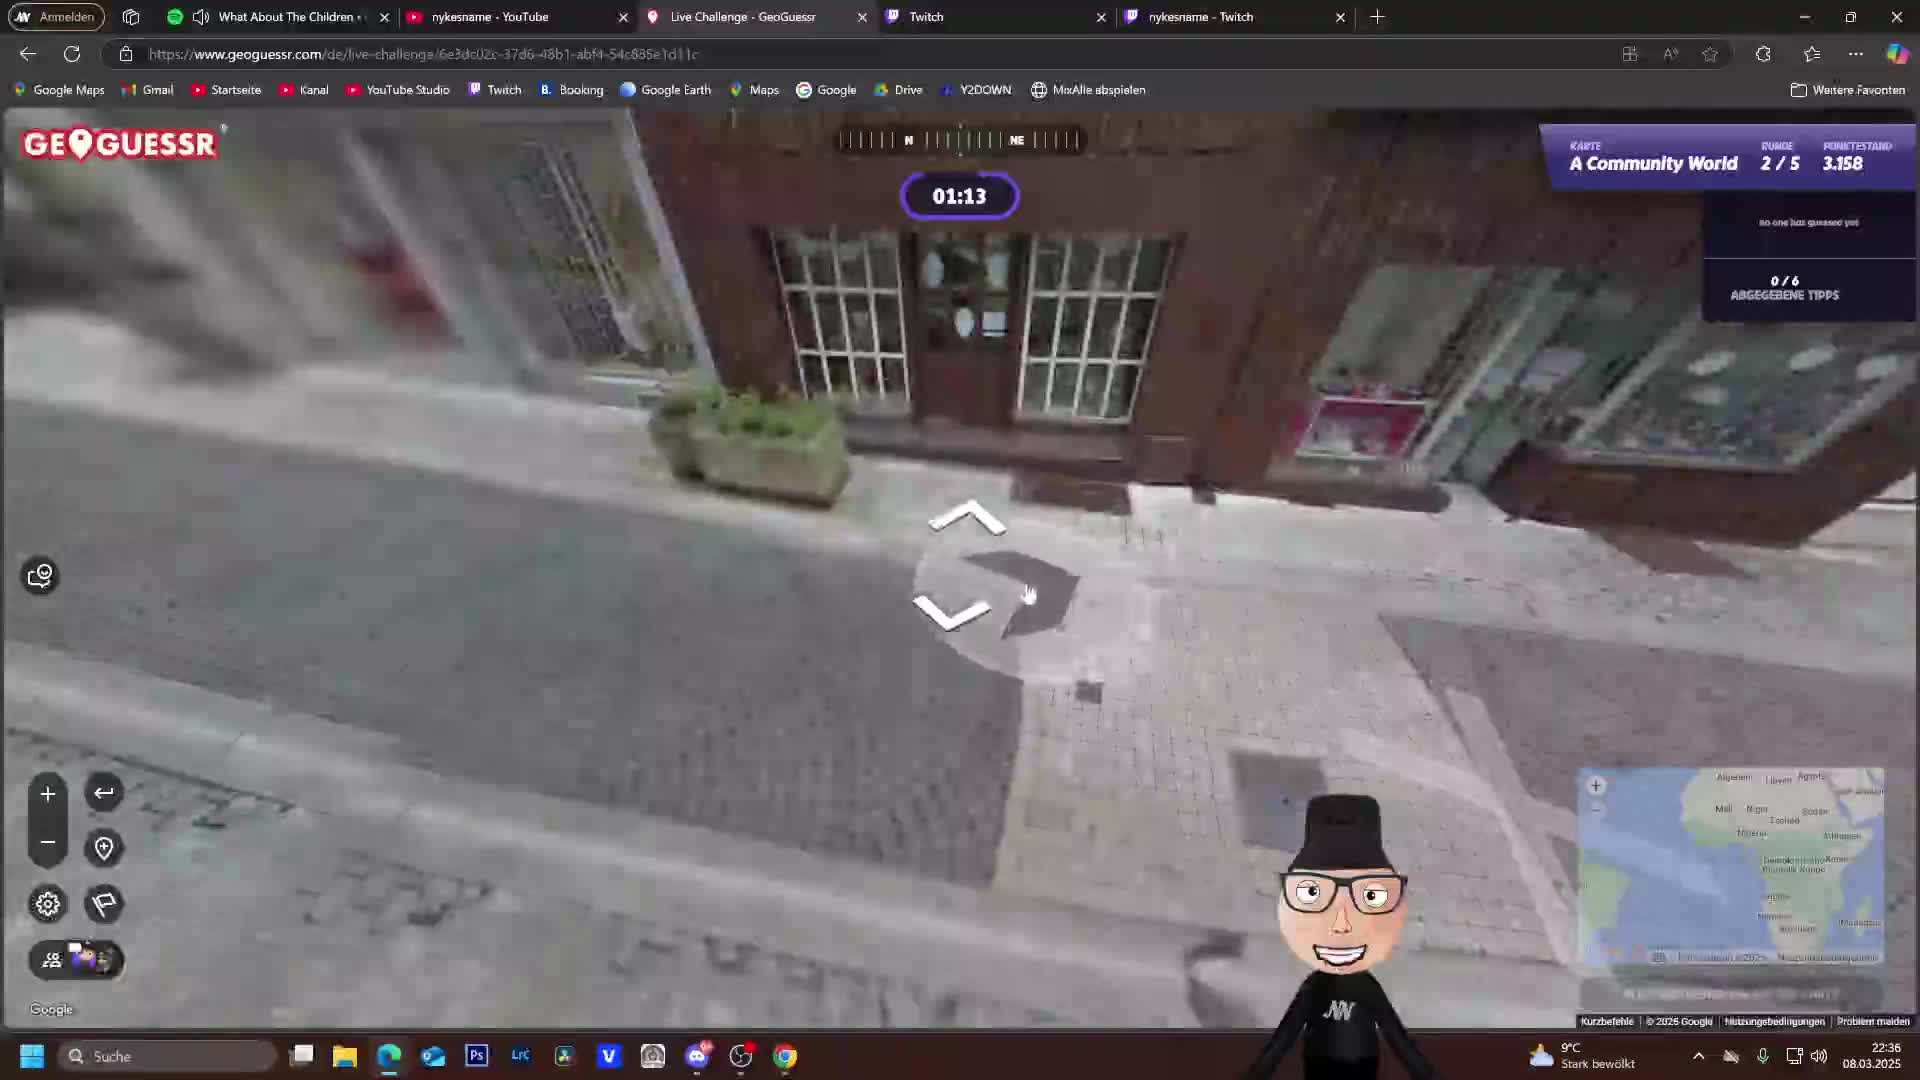Reload the current page

click(x=72, y=54)
